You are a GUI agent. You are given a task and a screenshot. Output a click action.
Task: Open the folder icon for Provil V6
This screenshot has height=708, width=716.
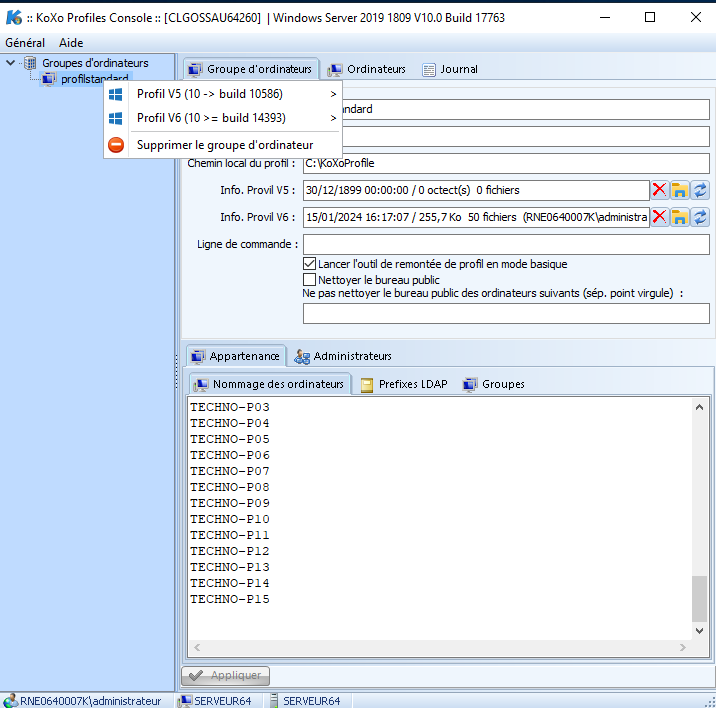click(x=679, y=217)
